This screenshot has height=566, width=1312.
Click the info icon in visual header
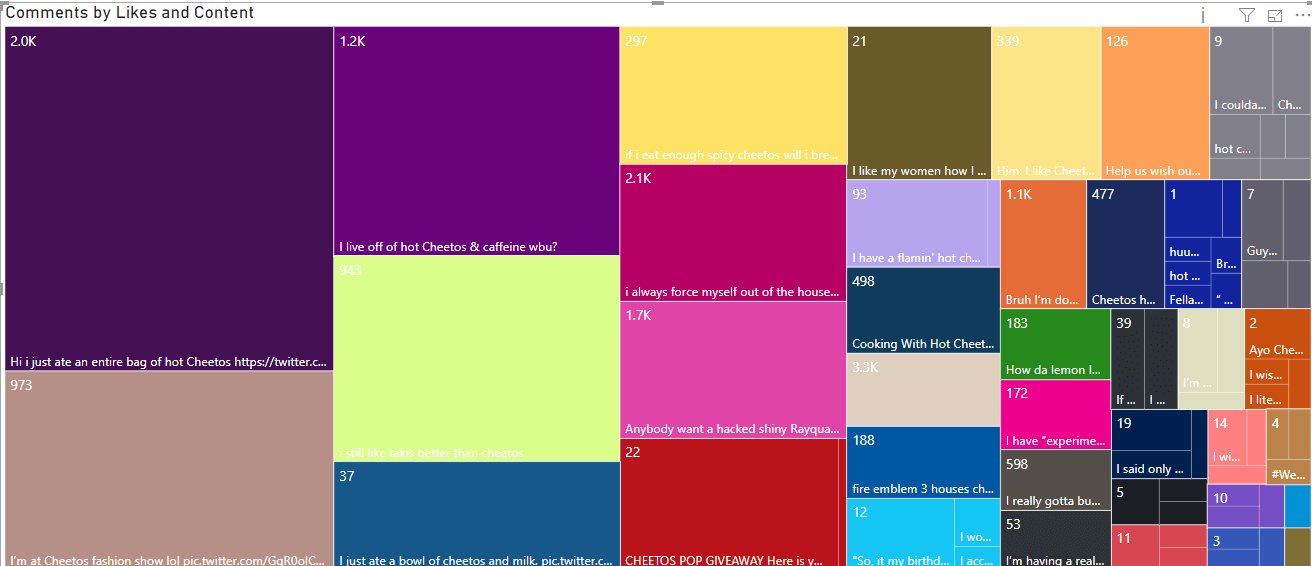point(1203,15)
